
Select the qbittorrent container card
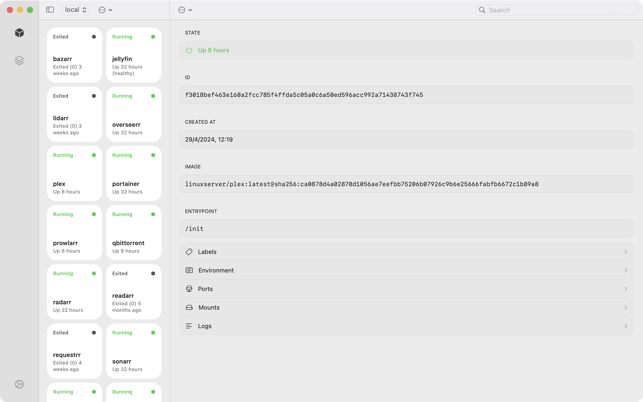pyautogui.click(x=134, y=233)
